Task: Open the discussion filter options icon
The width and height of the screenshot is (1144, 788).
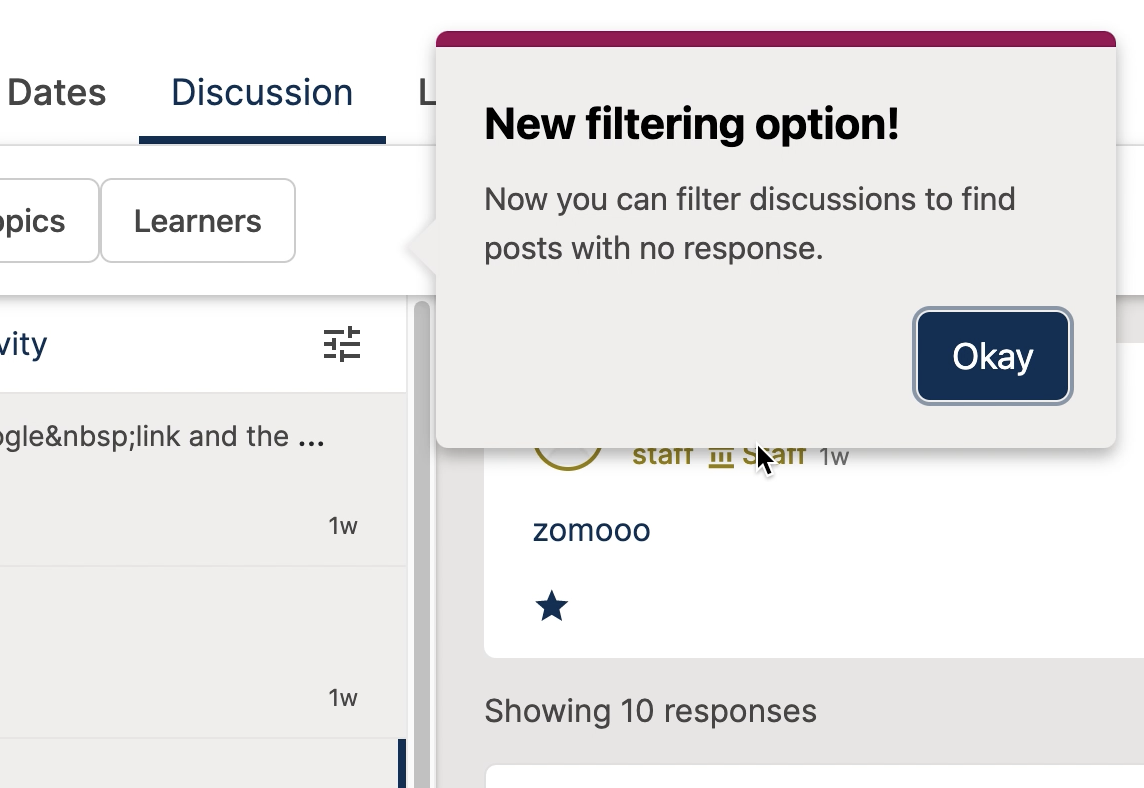Action: (342, 344)
